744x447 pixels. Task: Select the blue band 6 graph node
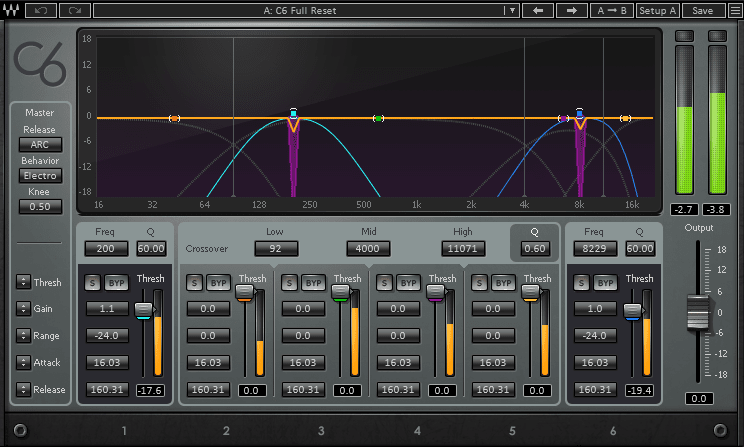579,113
